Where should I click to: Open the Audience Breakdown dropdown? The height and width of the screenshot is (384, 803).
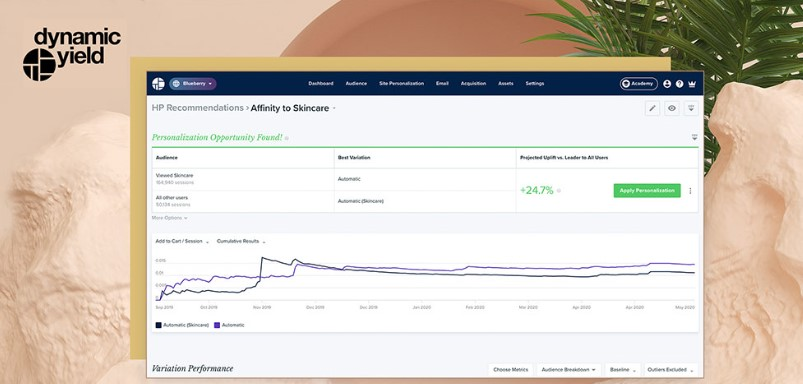[x=568, y=370]
